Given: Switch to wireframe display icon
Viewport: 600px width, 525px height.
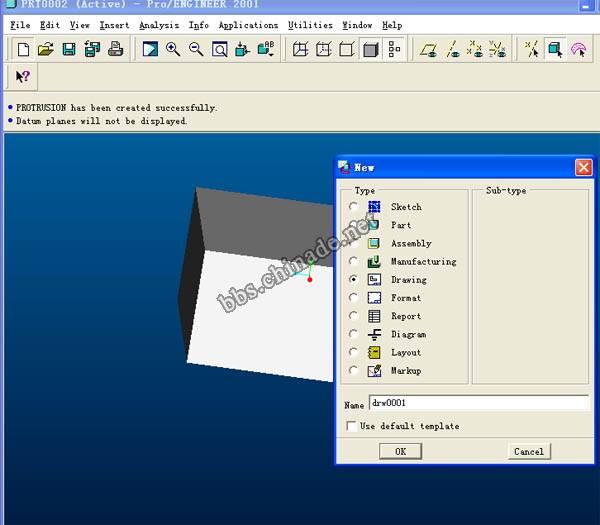Looking at the screenshot, I should coord(300,49).
